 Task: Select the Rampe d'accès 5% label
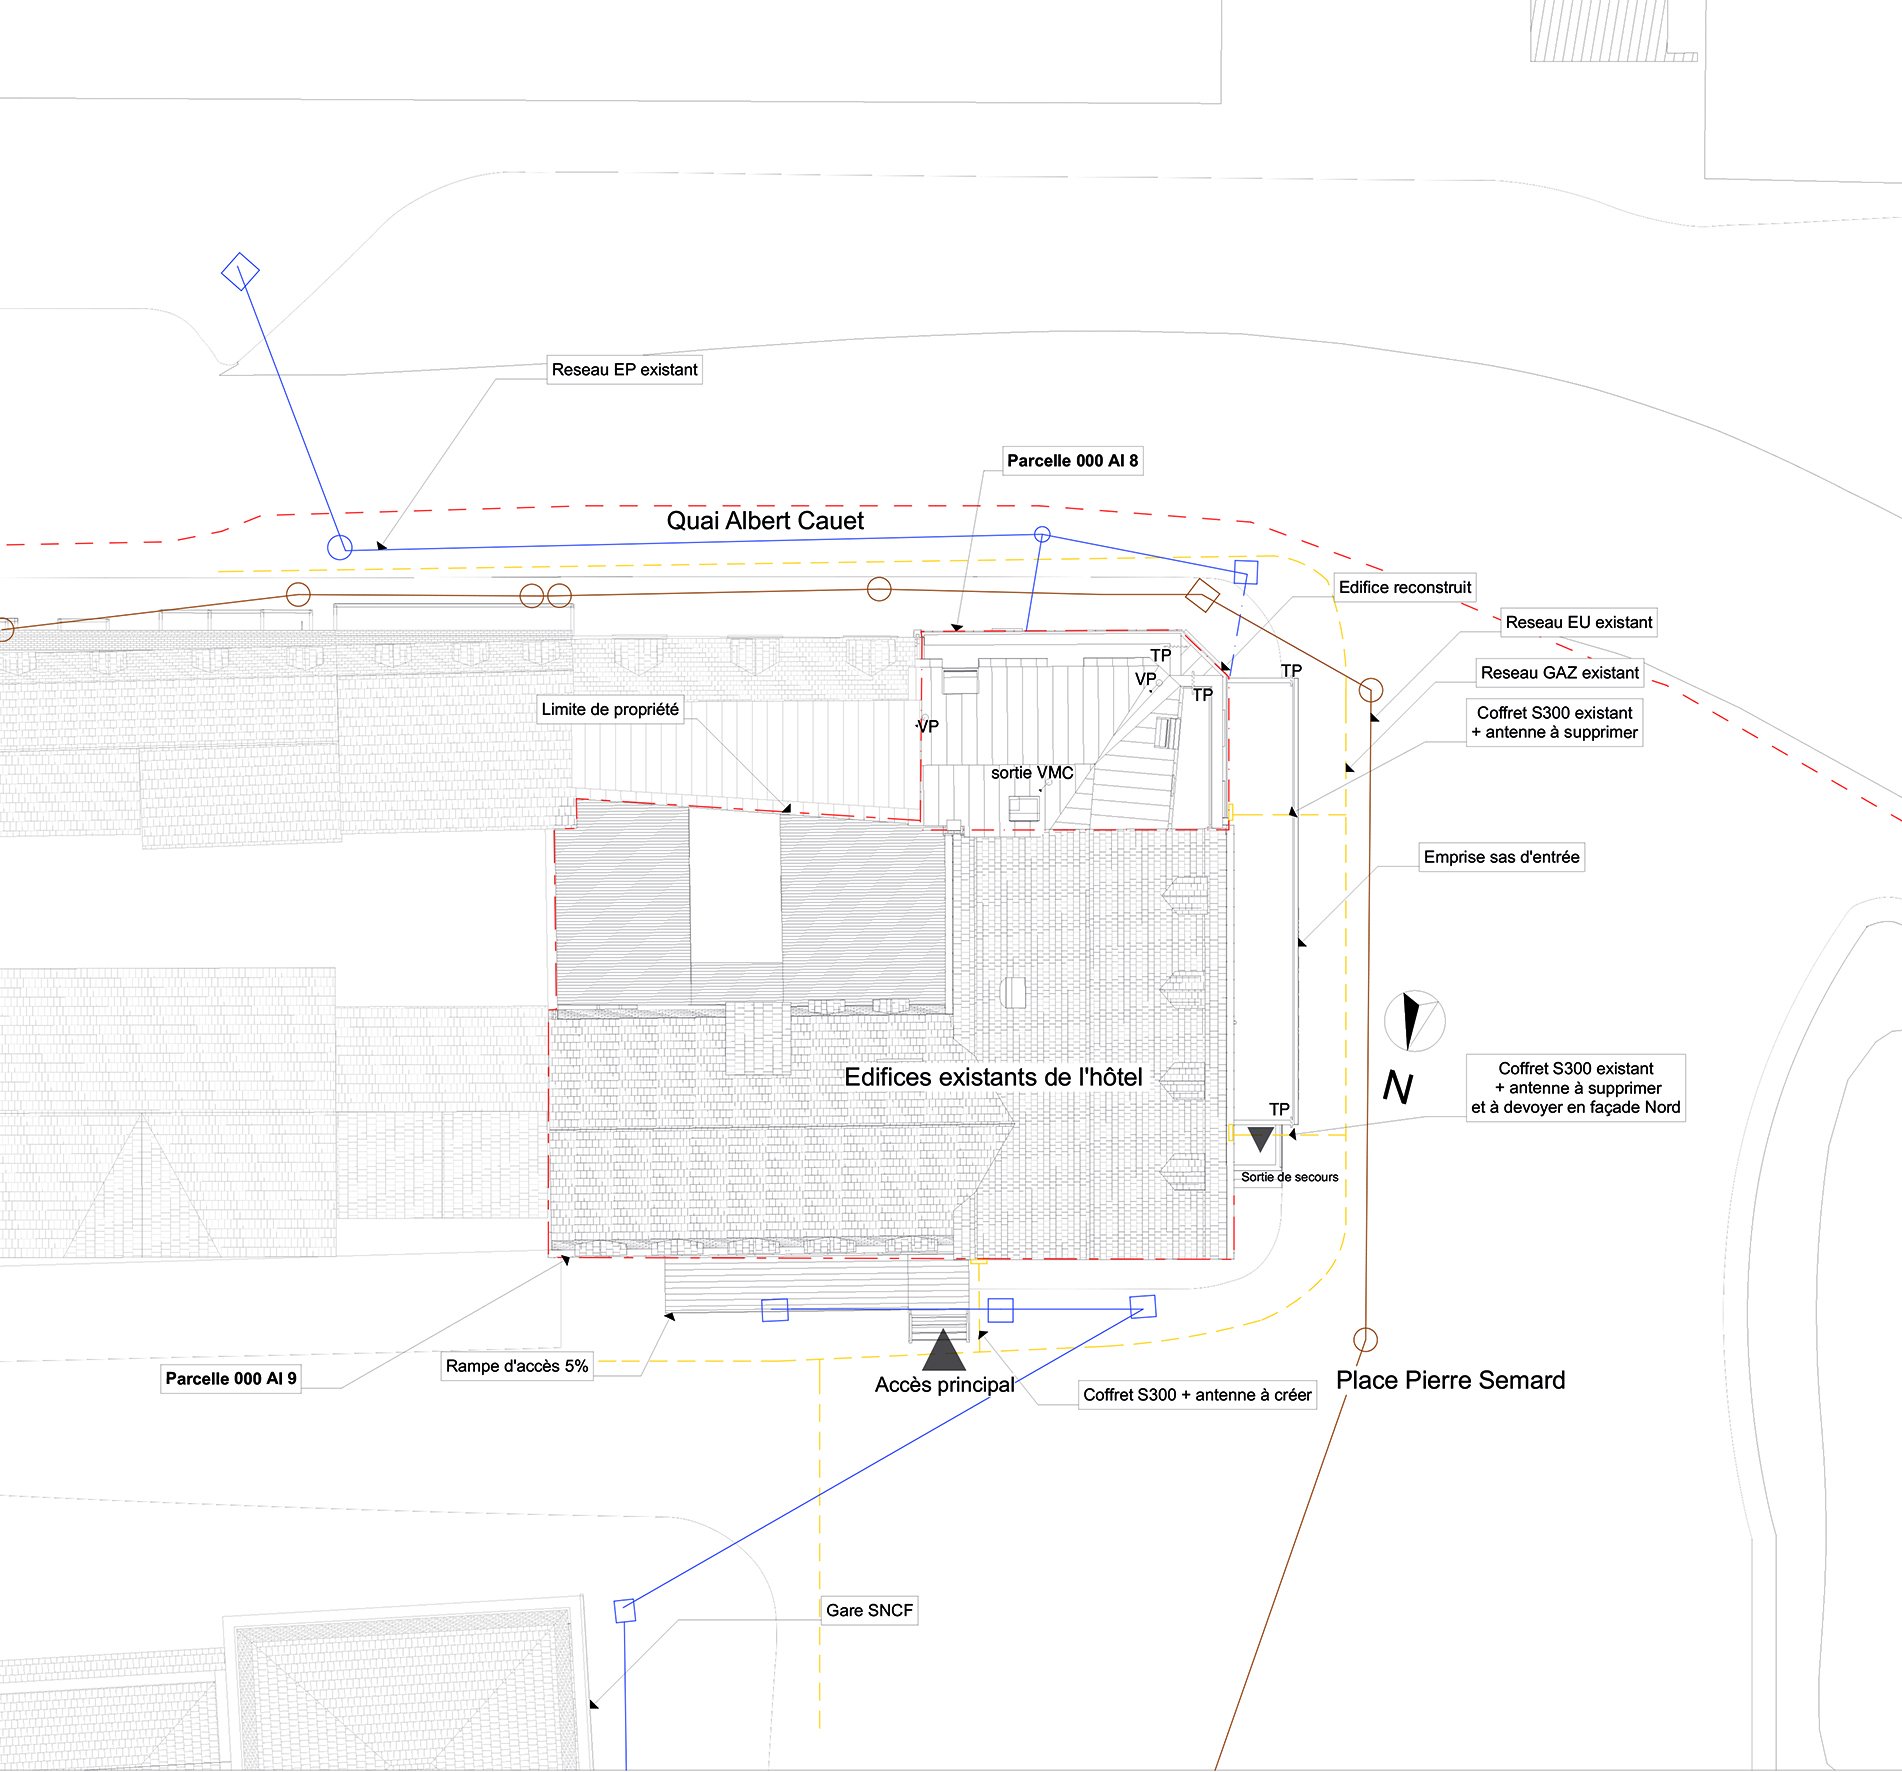[517, 1366]
